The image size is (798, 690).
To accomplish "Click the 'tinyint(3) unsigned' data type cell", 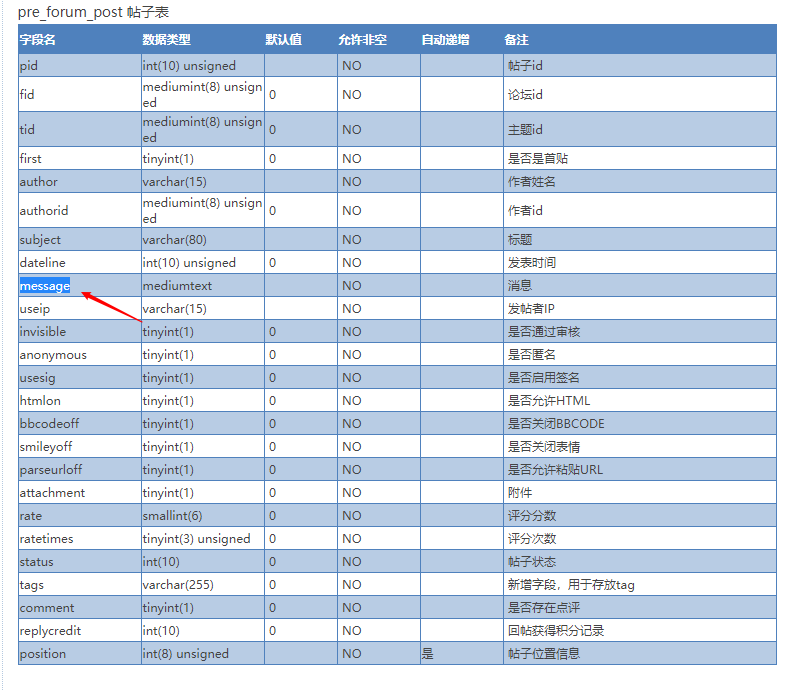I will 203,538.
